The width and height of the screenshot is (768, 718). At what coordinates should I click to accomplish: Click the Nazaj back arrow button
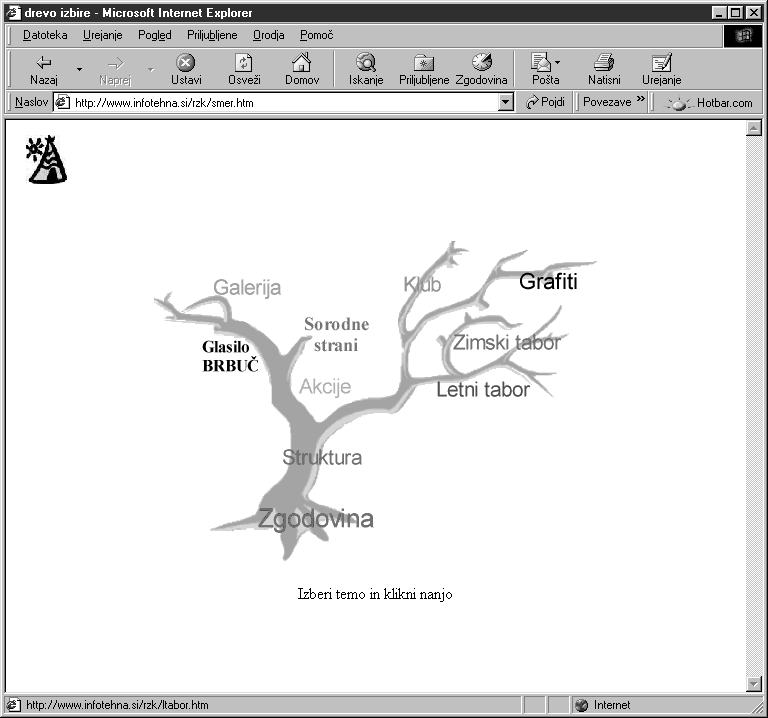pos(44,70)
